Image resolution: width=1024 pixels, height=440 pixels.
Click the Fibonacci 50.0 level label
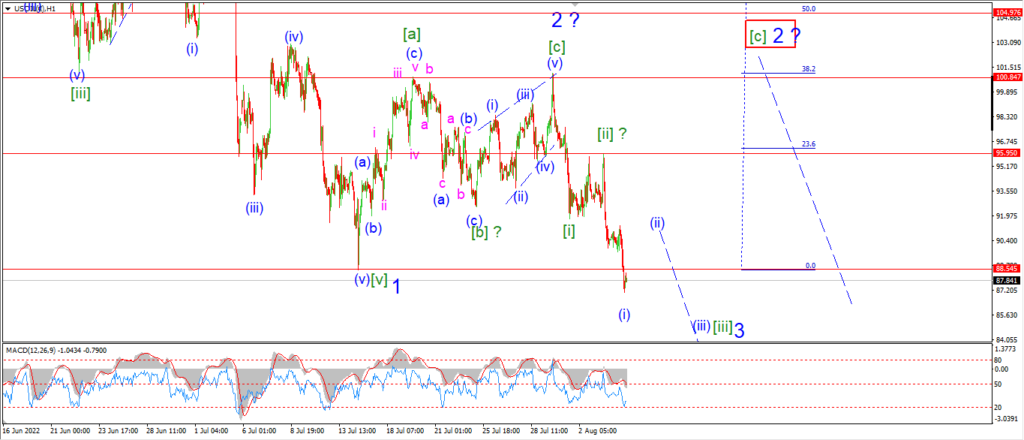pos(808,9)
